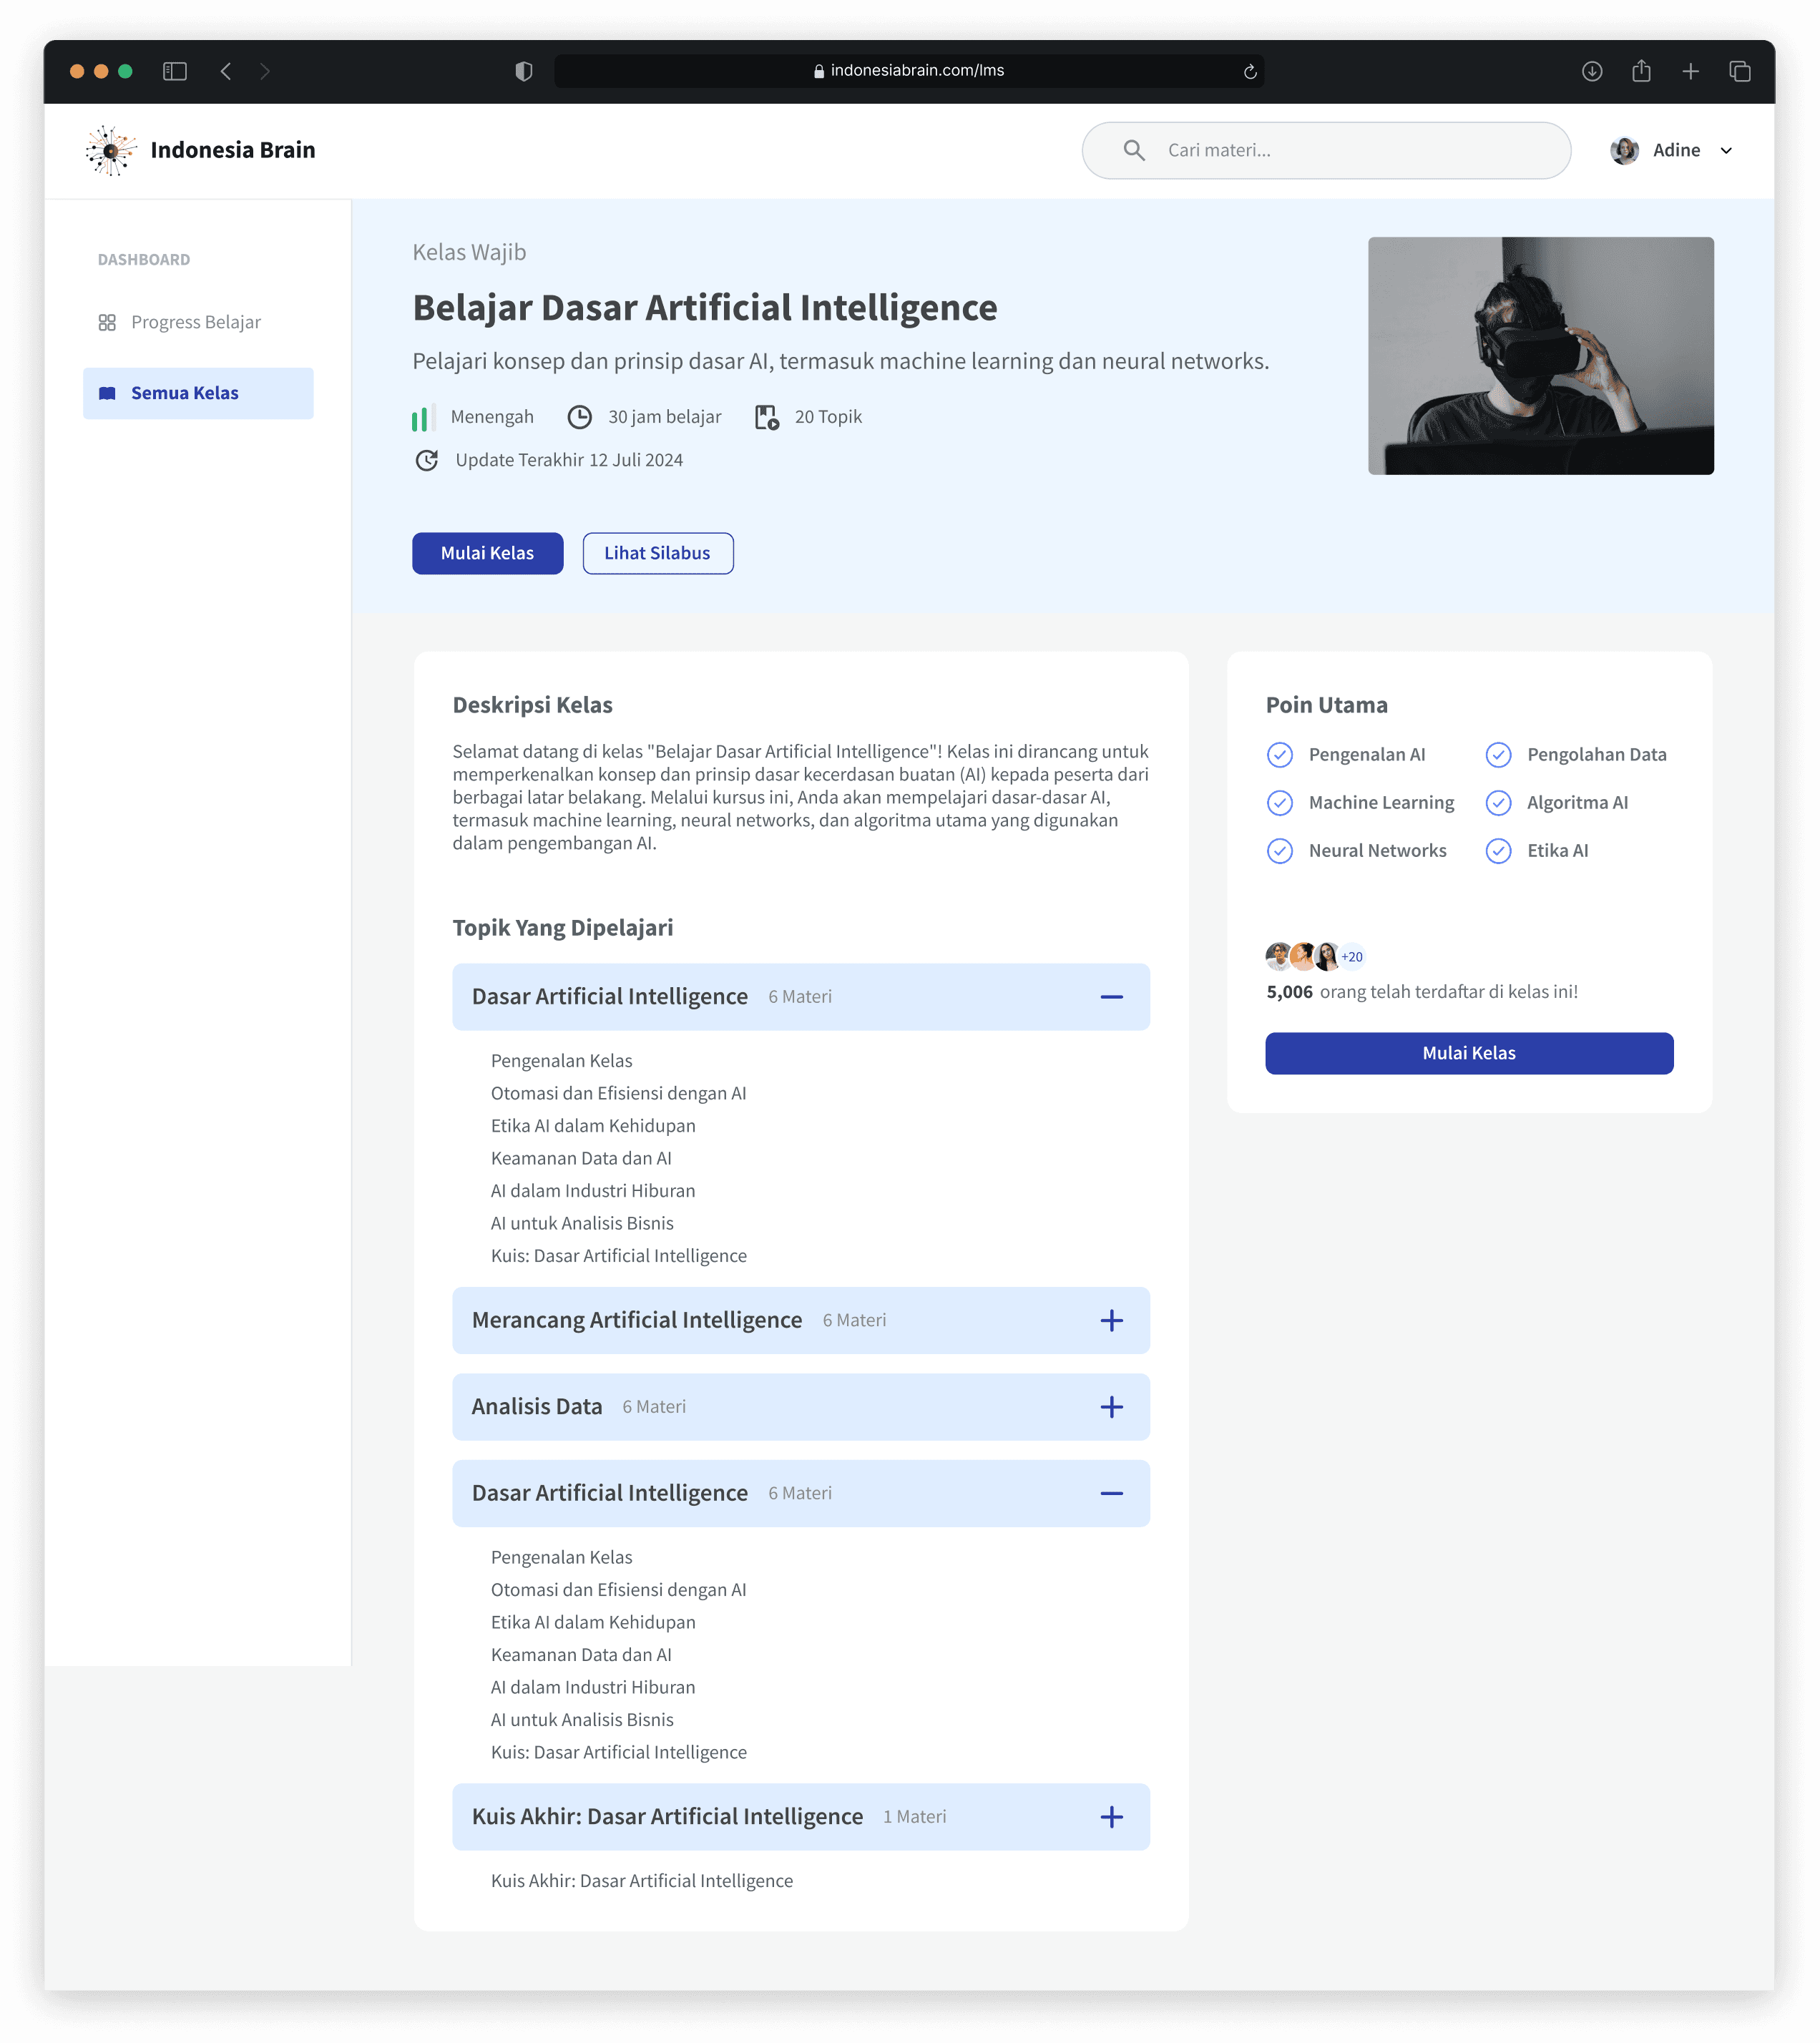This screenshot has width=1820, height=2043.
Task: Expand the Analisis Data section
Action: pyautogui.click(x=1111, y=1407)
